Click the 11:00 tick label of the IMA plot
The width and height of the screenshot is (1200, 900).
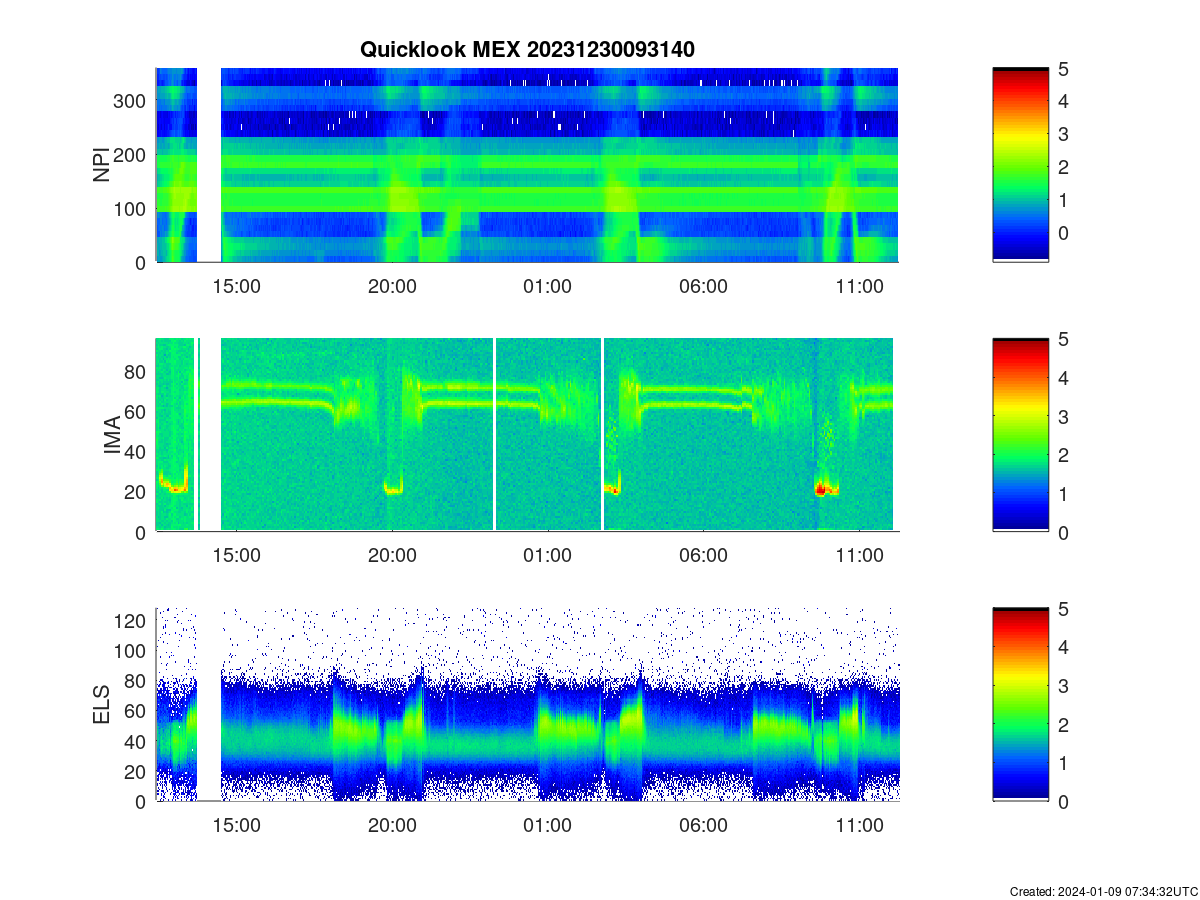coord(859,556)
